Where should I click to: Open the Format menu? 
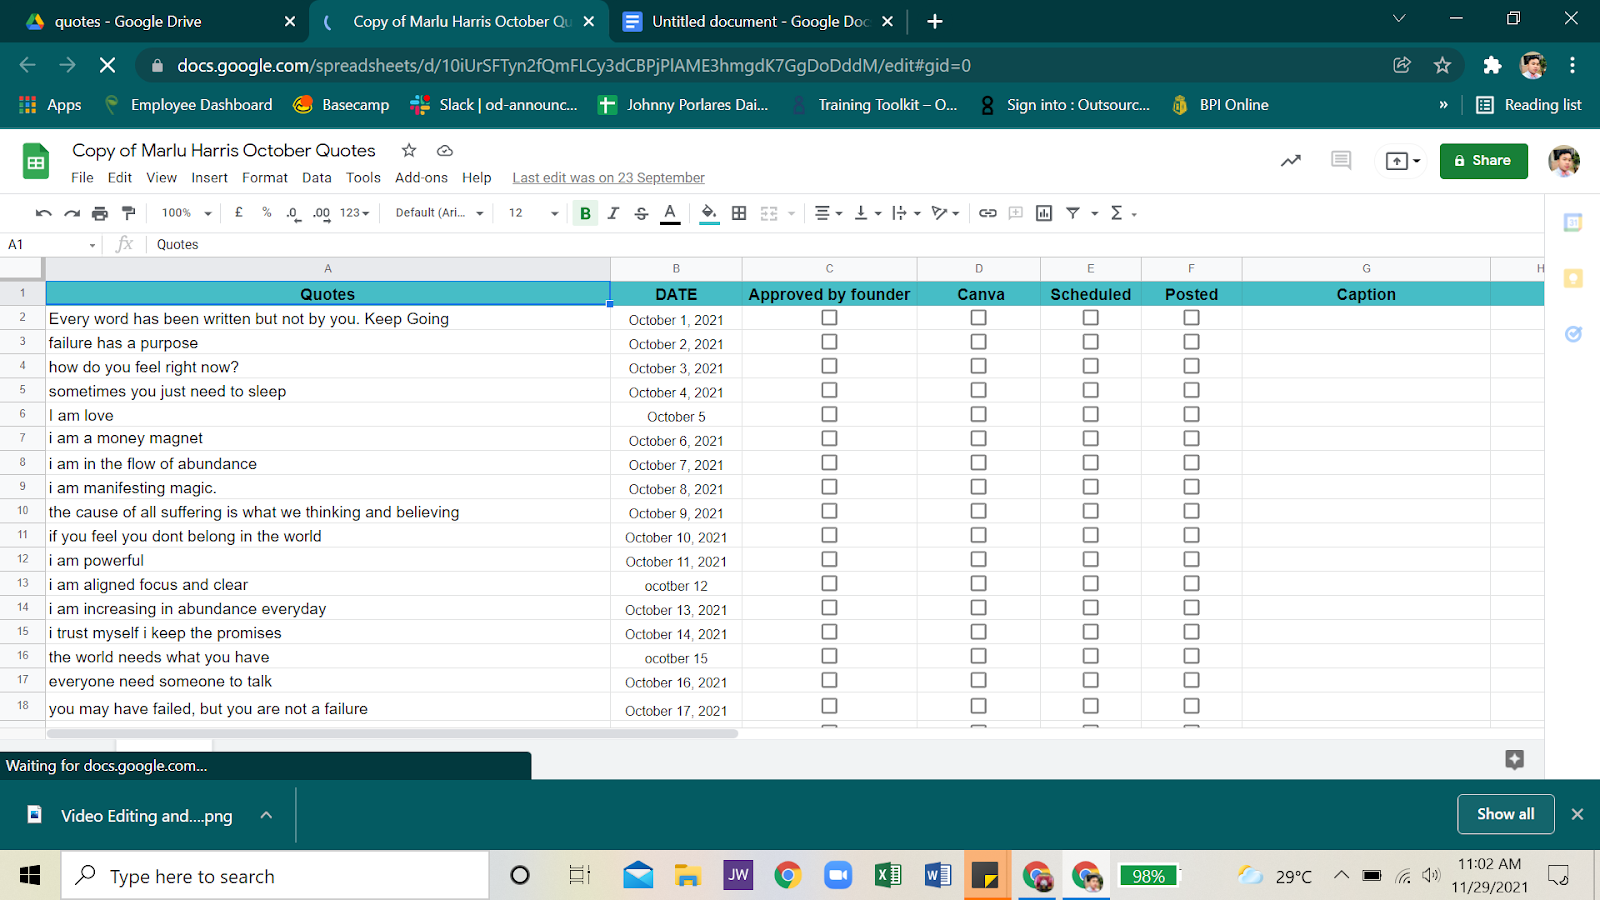[264, 178]
